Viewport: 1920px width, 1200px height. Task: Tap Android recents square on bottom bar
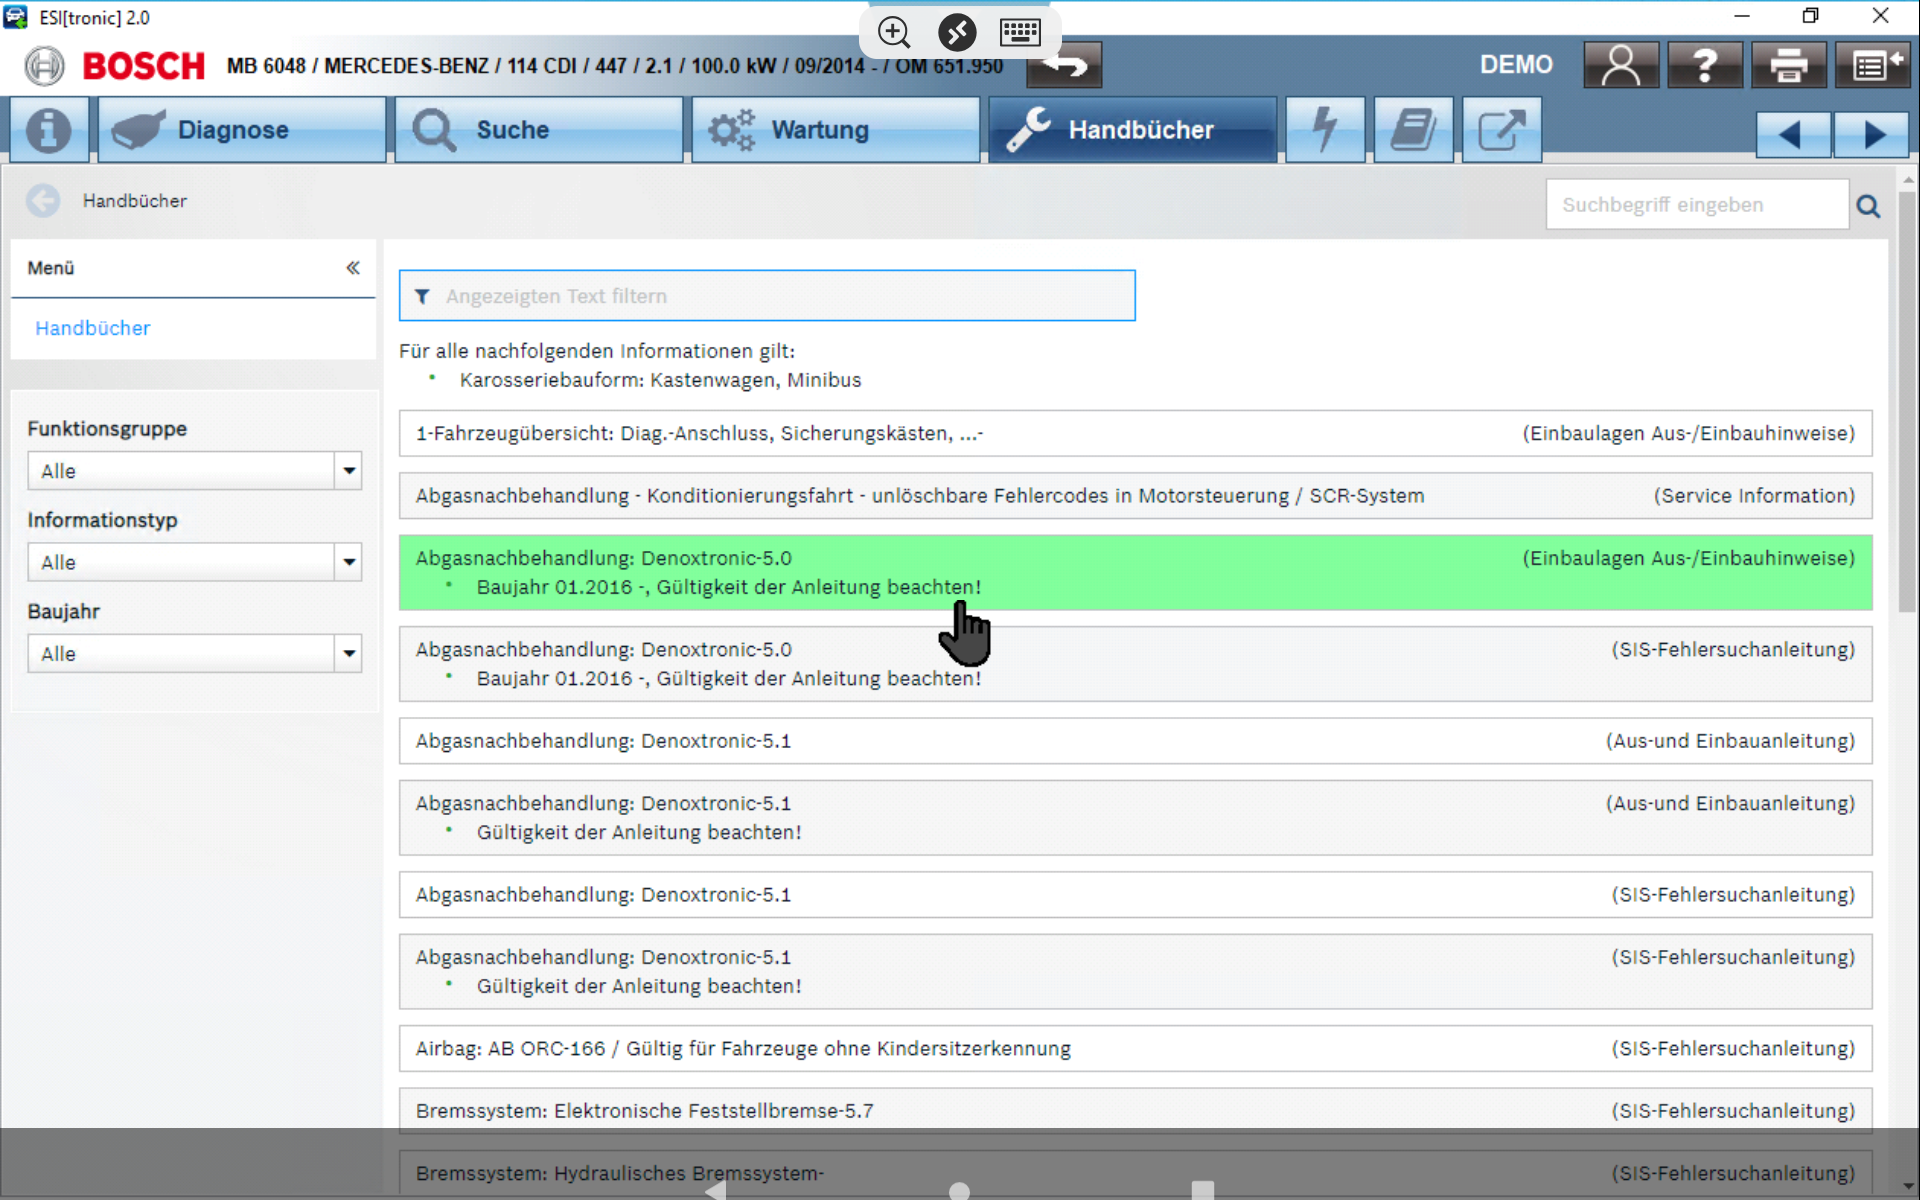[x=1203, y=1191]
